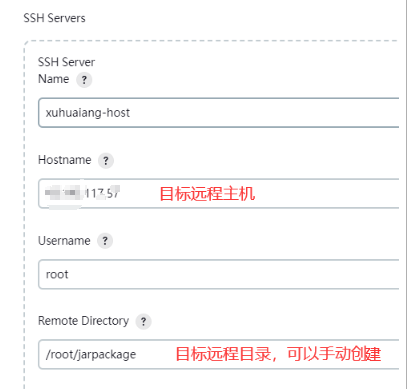407x389 pixels.
Task: Edit the Remote Directory /root/jarpackage field
Action: click(219, 354)
